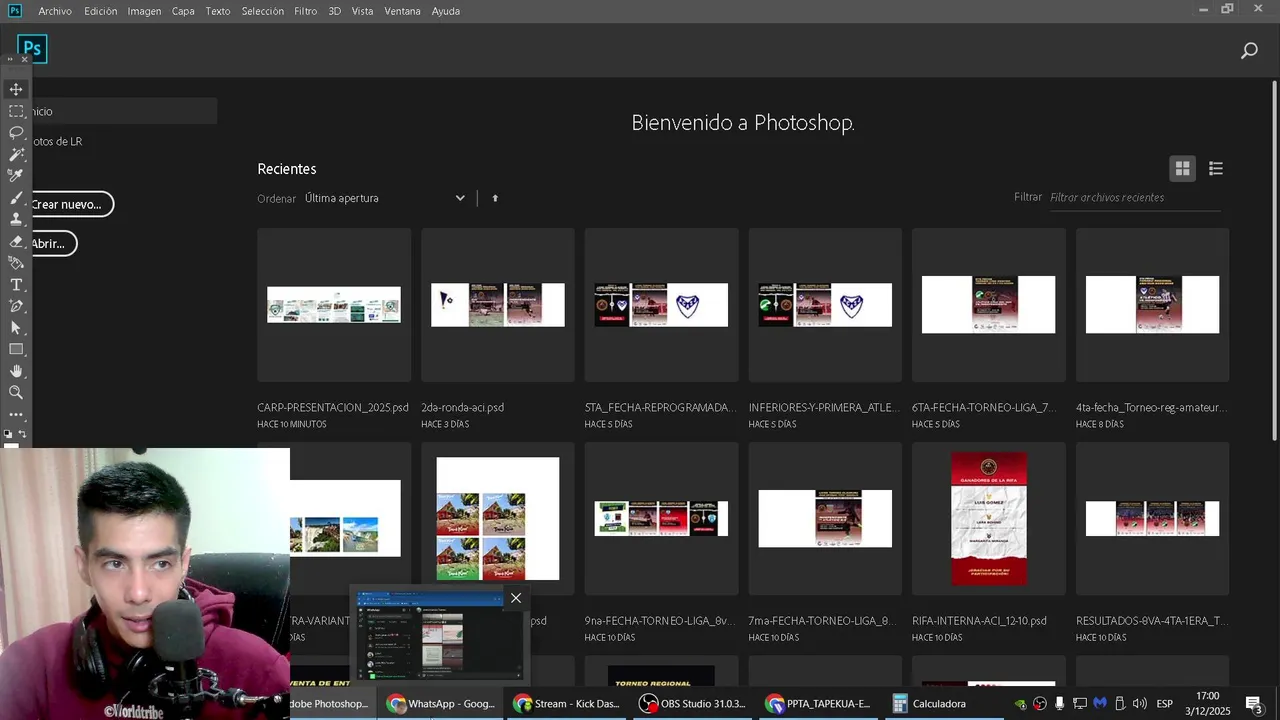Switch to Stream - Kick Dashboard taskbar item

(x=567, y=704)
